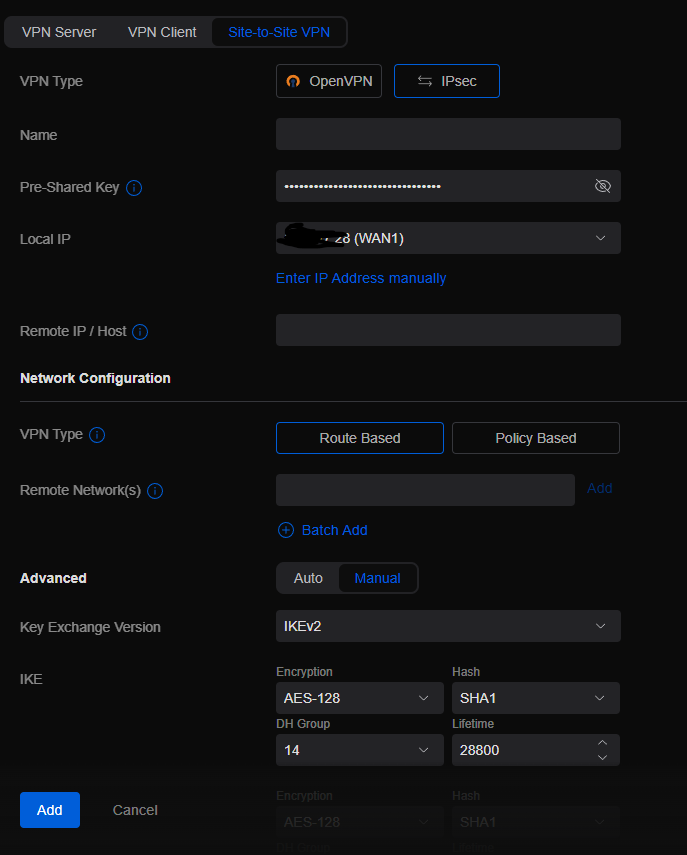Screen dimensions: 687x855
Task: Click info icon beside Remote IP / Host
Action: coord(140,332)
